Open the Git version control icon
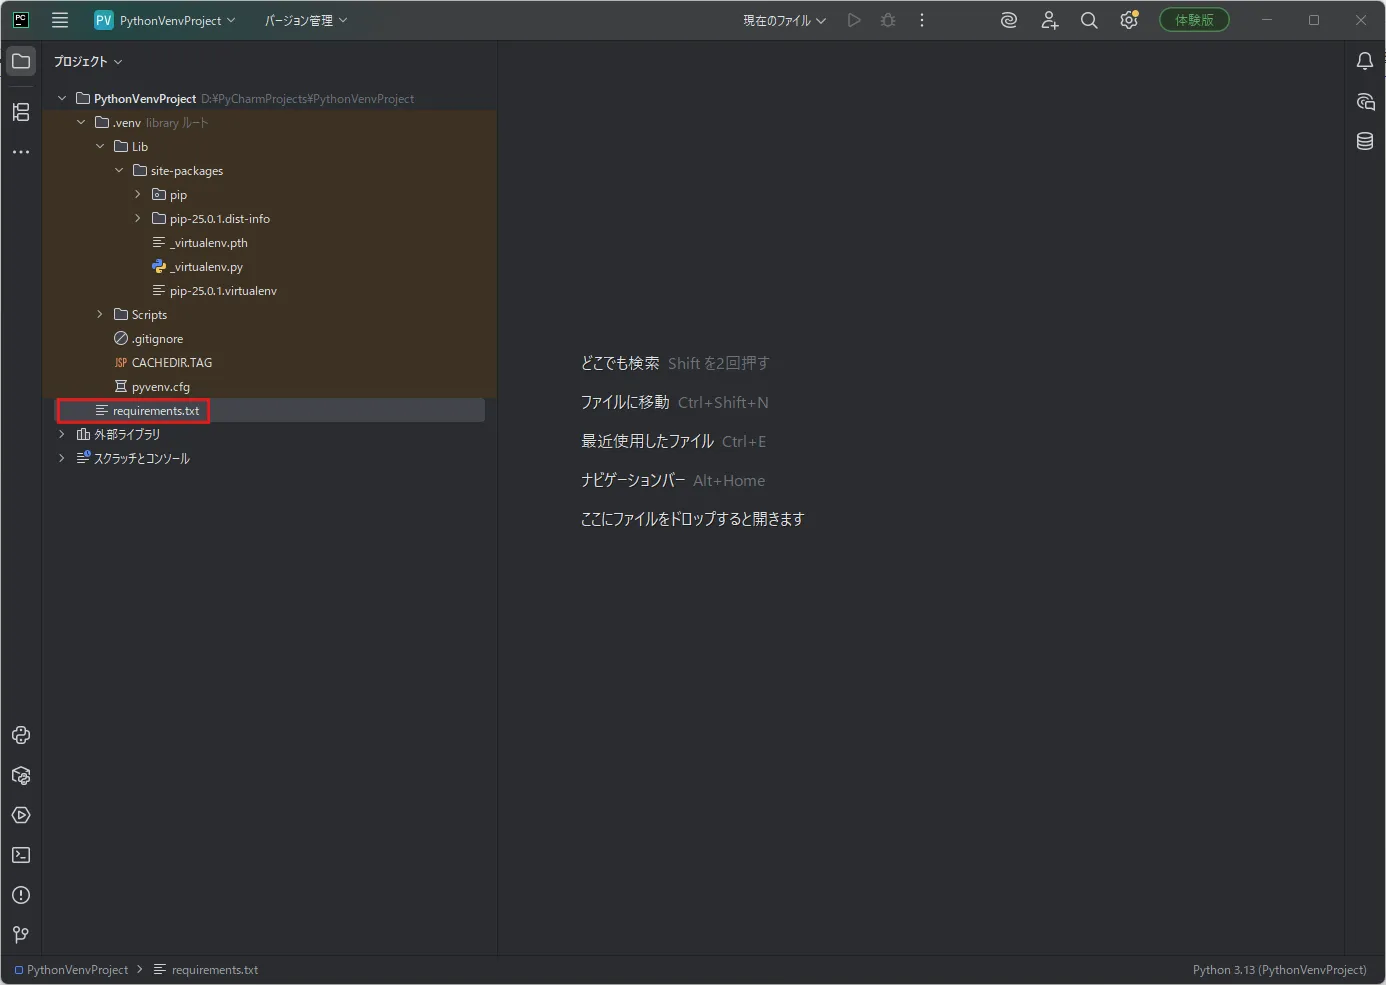Viewport: 1386px width, 985px height. (x=21, y=935)
